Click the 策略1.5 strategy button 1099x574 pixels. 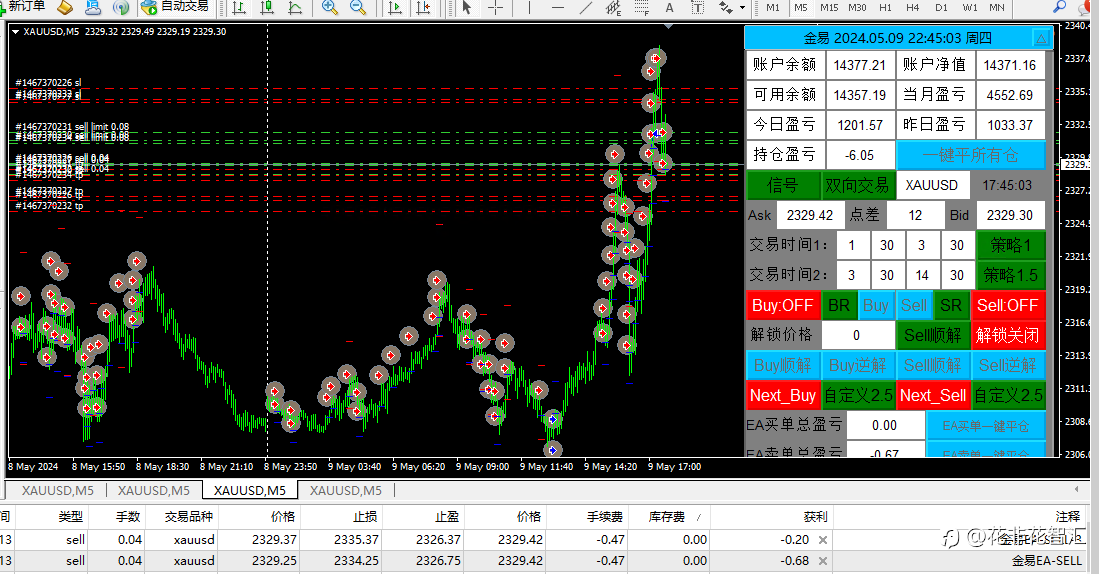[x=1010, y=275]
